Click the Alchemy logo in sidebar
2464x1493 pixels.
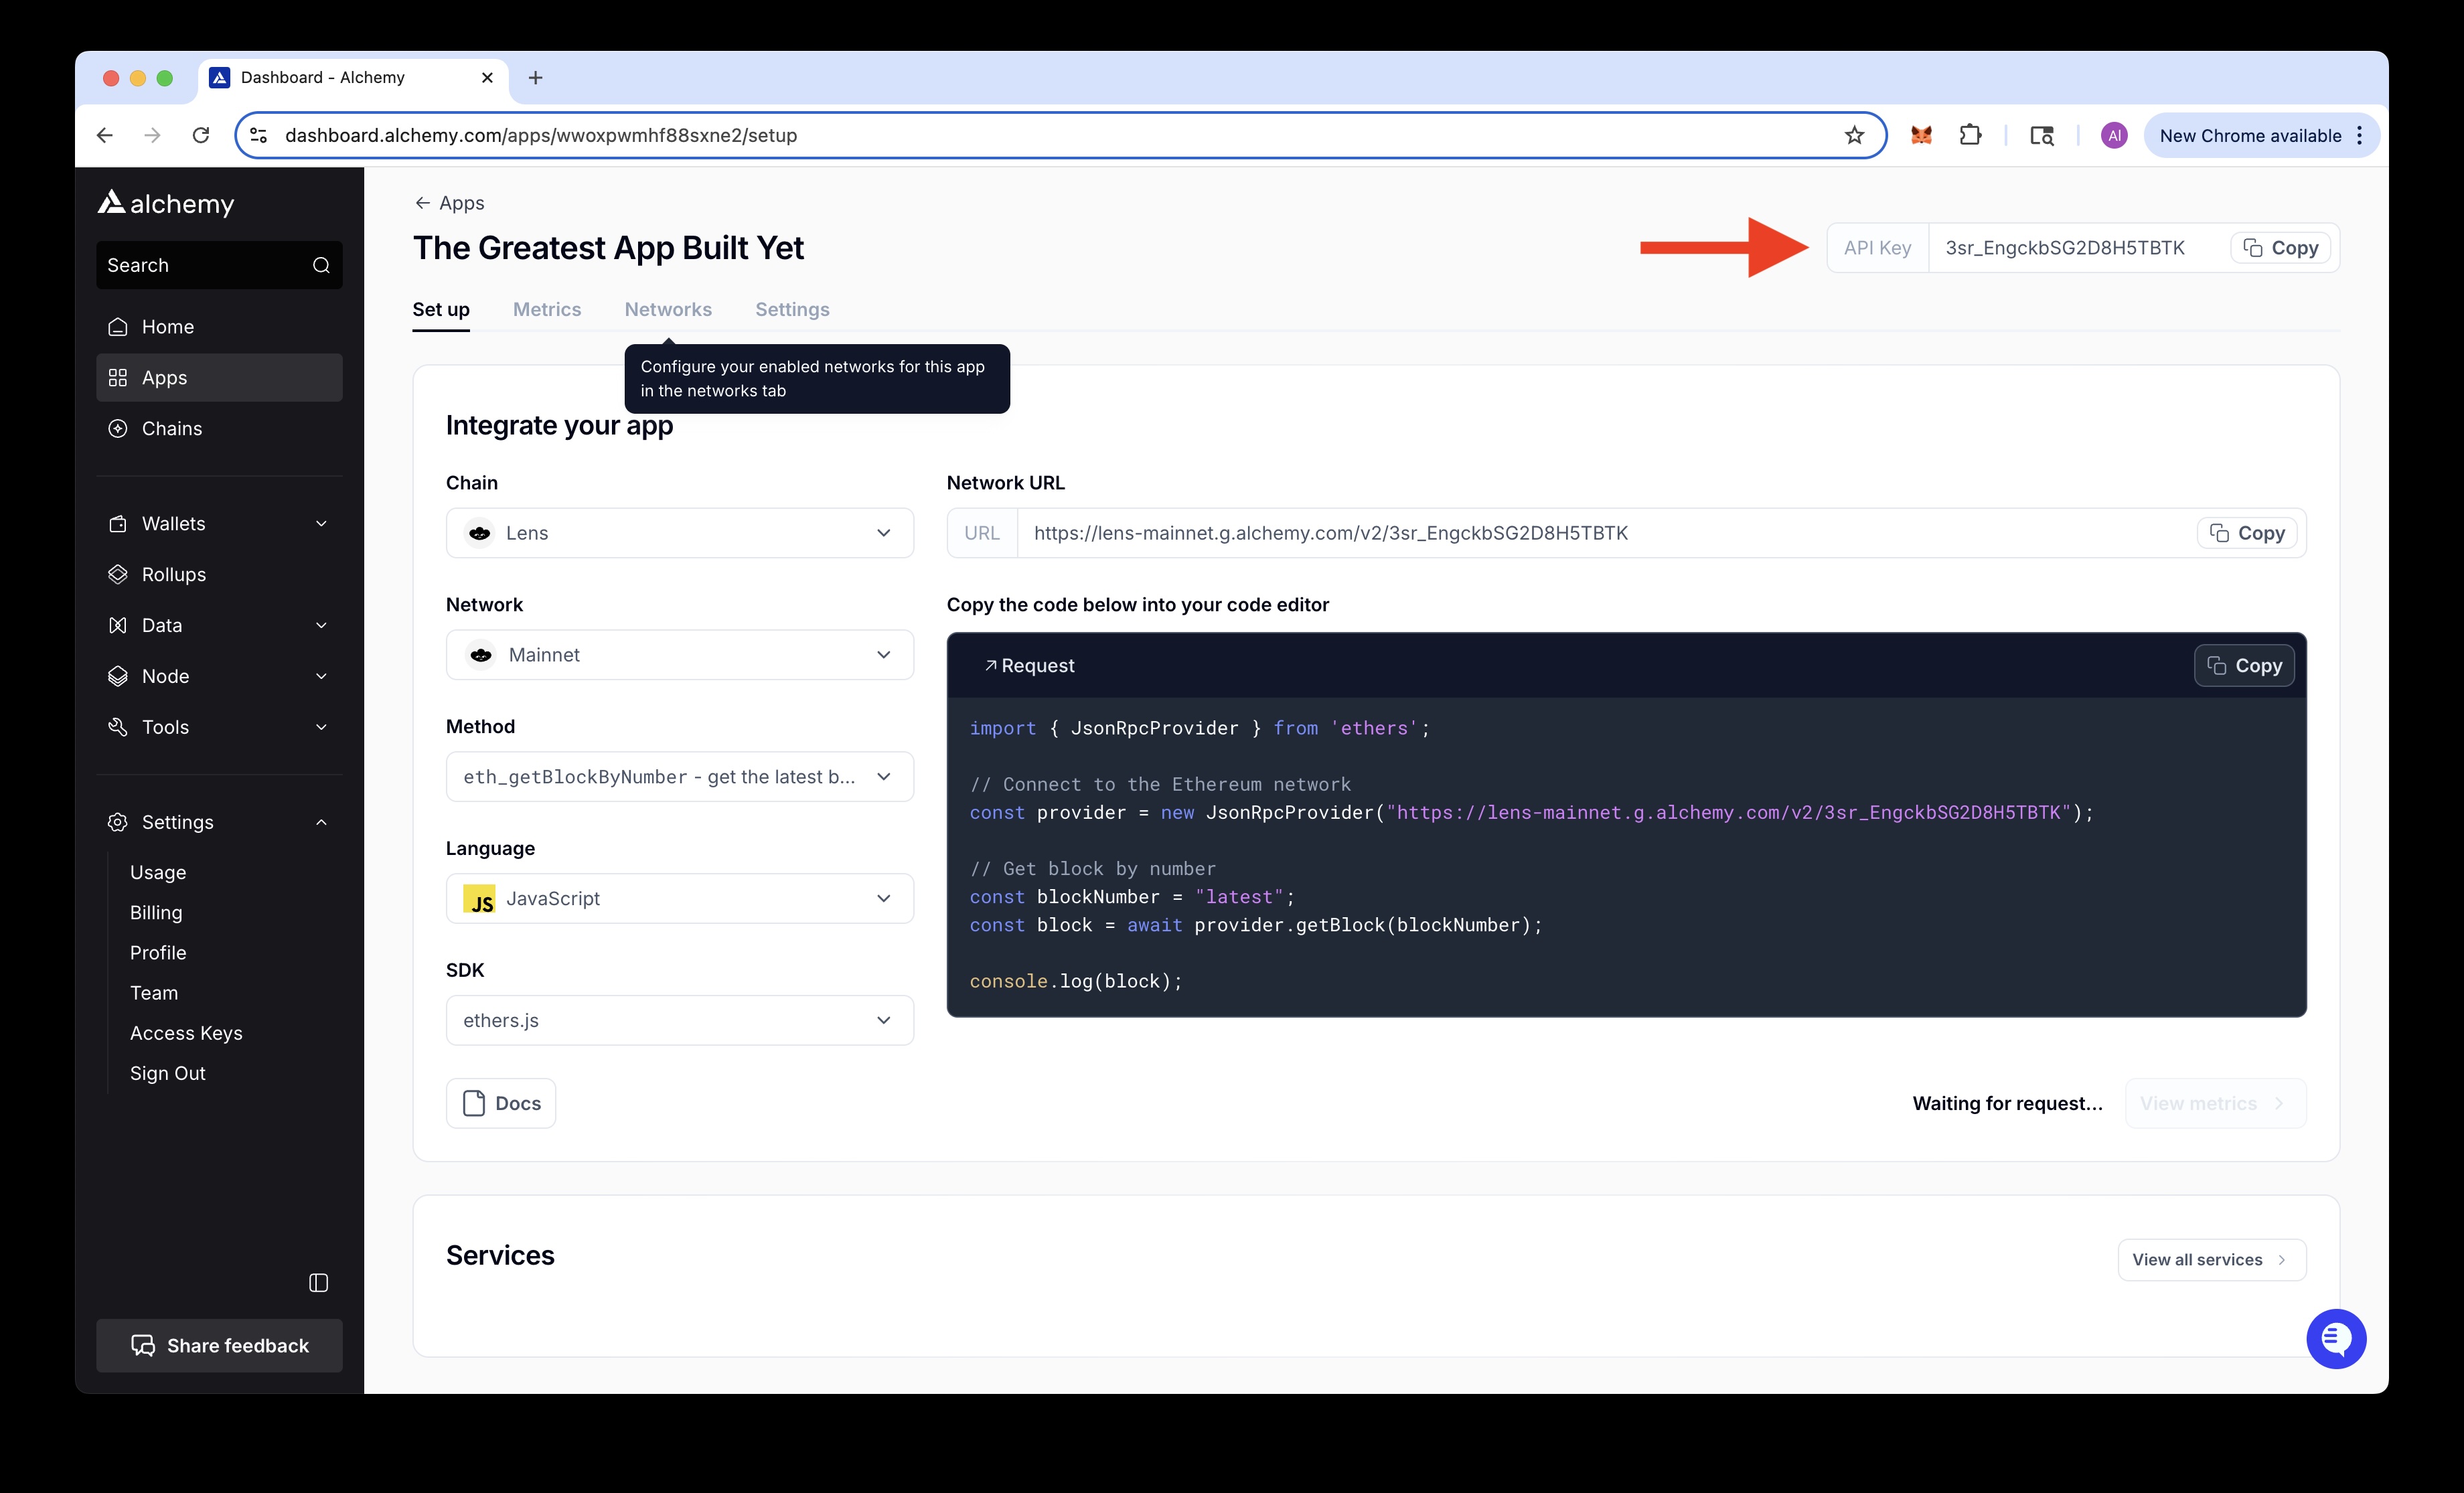[166, 203]
